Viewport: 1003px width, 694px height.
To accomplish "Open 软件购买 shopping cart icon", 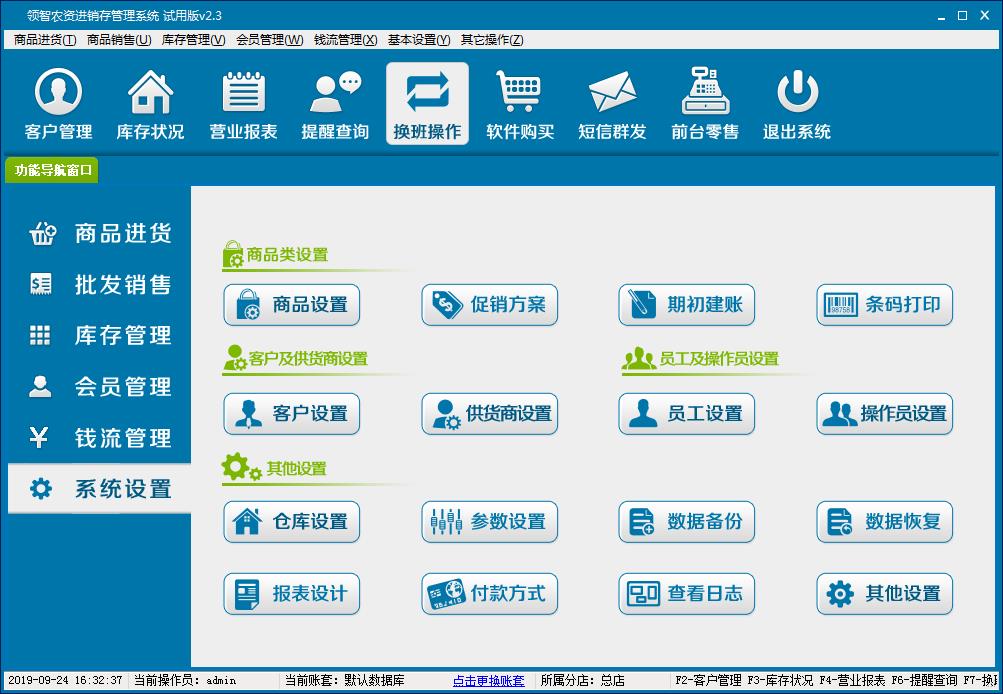I will pyautogui.click(x=519, y=104).
